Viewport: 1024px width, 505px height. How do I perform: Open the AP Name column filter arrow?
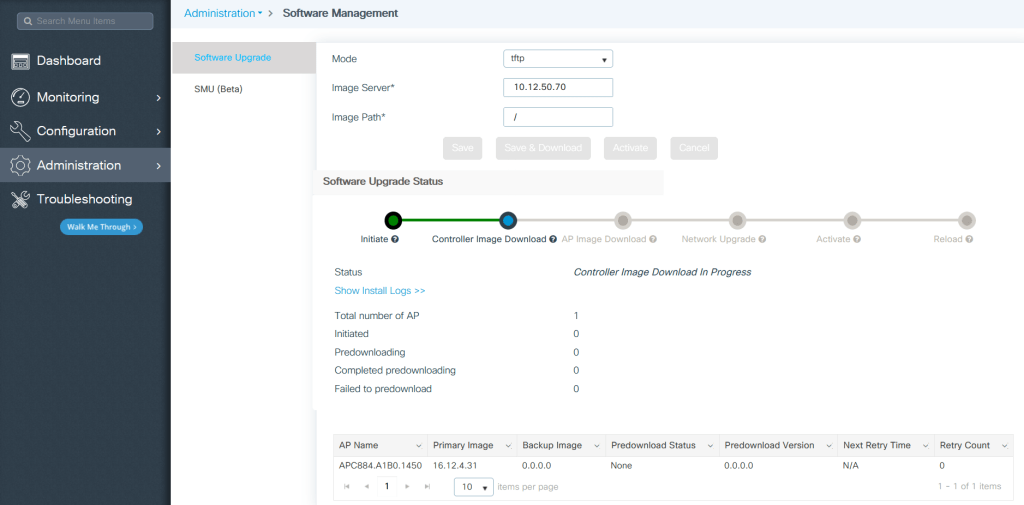click(417, 445)
